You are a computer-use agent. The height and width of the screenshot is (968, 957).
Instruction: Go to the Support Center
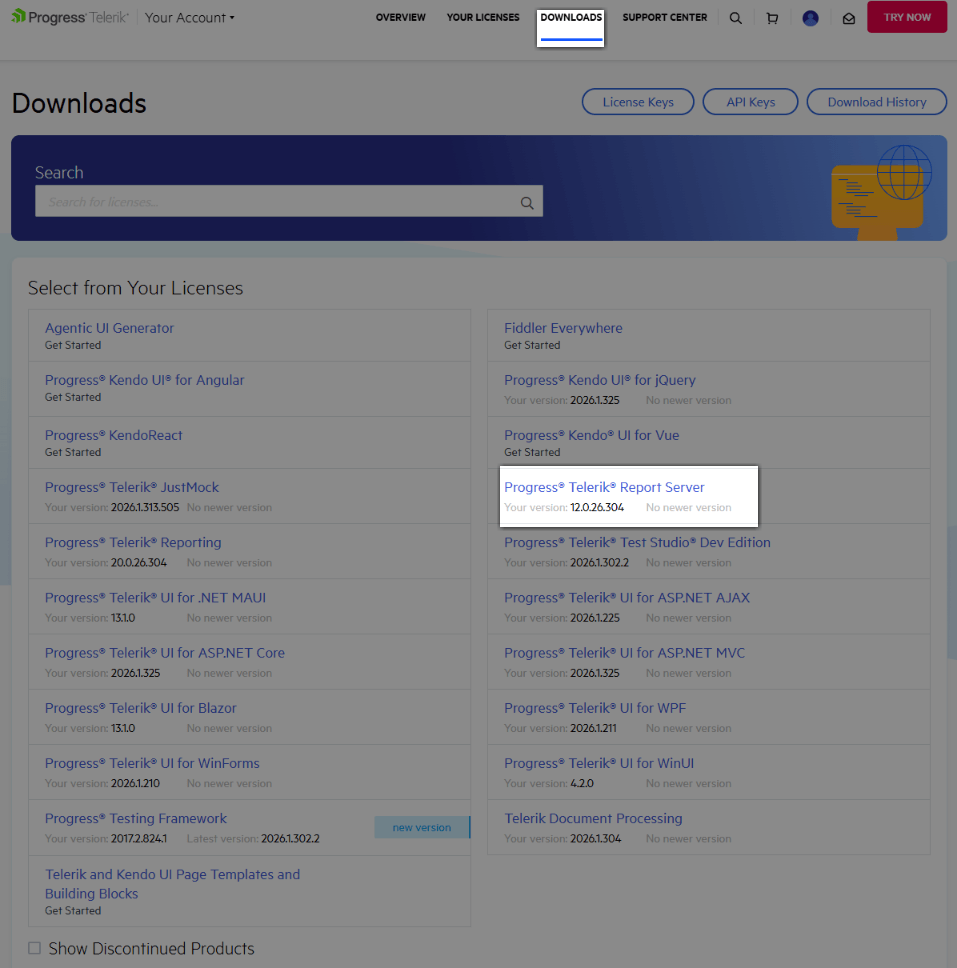coord(664,17)
